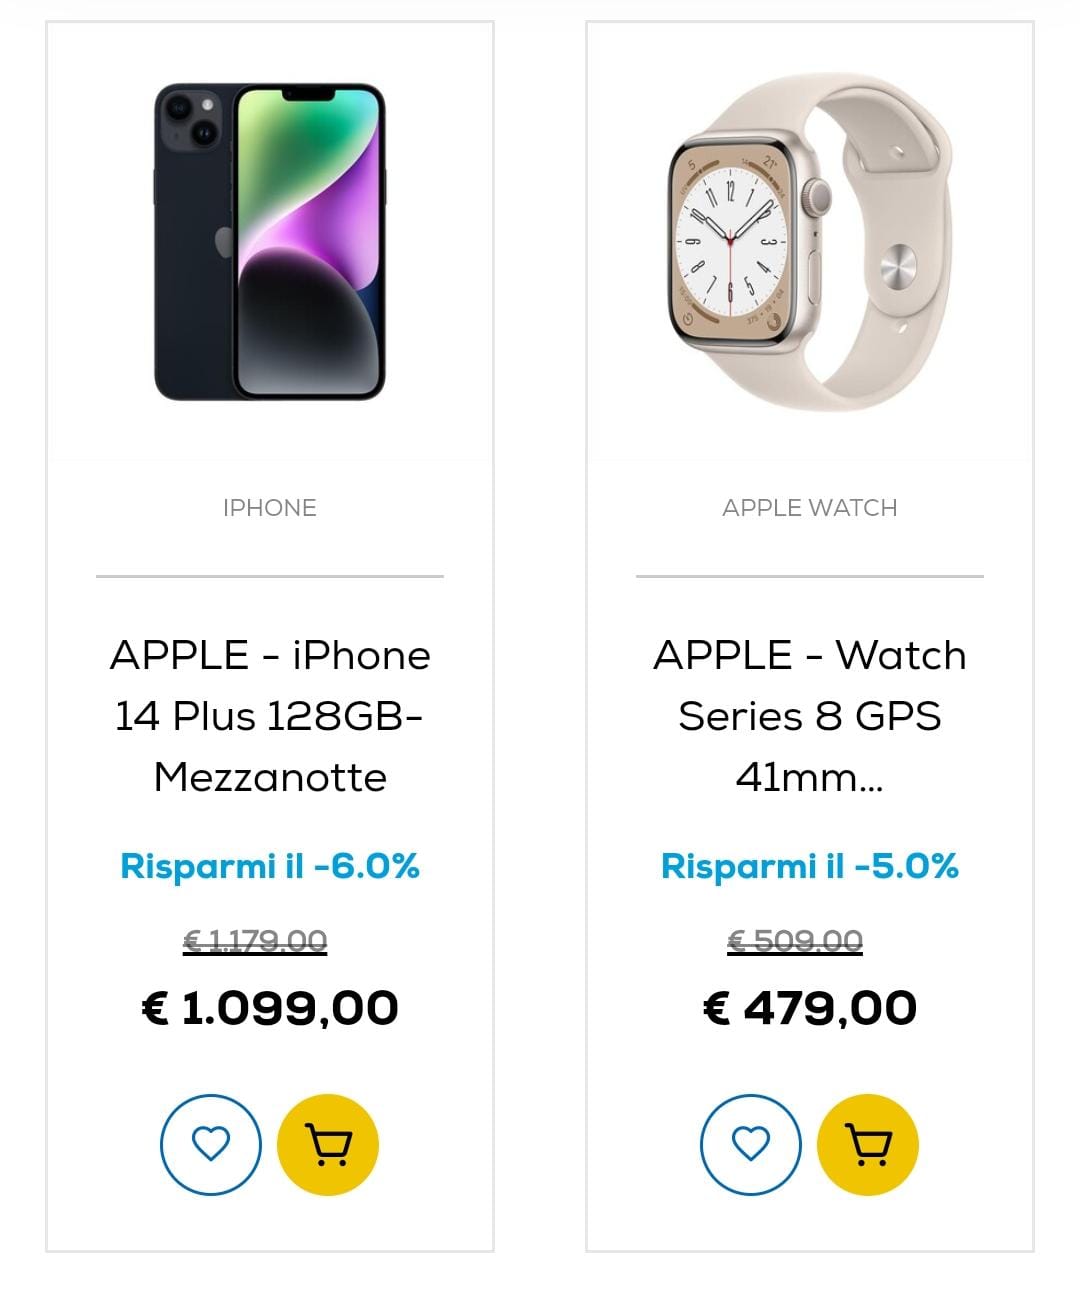Add iPhone 14 Plus to wishlist
The image size is (1080, 1295).
pos(211,1144)
